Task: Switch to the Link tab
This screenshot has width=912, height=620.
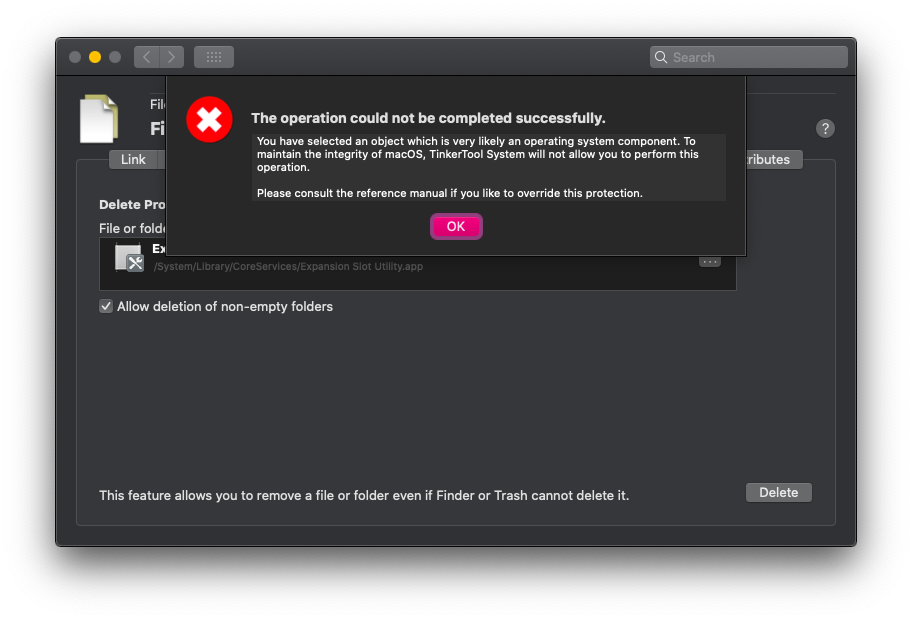Action: click(x=133, y=160)
